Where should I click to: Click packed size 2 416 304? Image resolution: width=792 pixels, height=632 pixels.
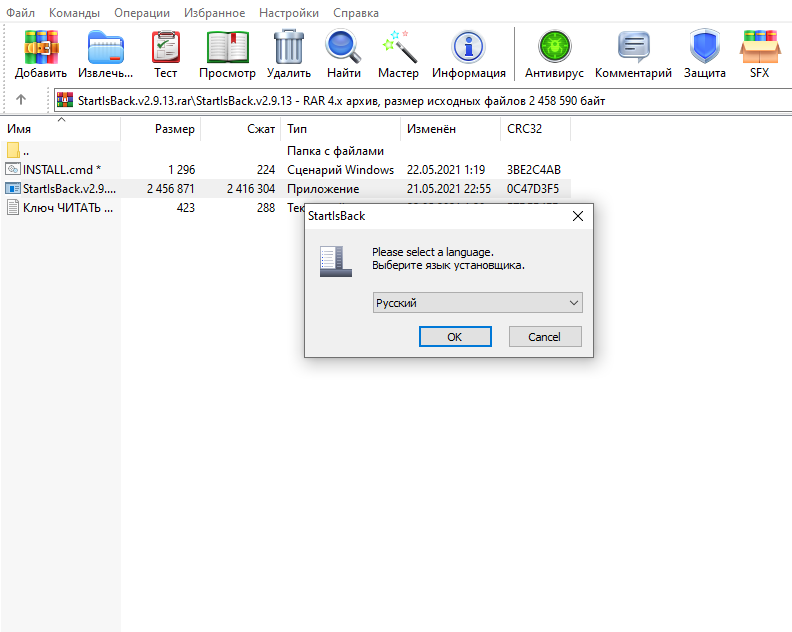point(251,188)
